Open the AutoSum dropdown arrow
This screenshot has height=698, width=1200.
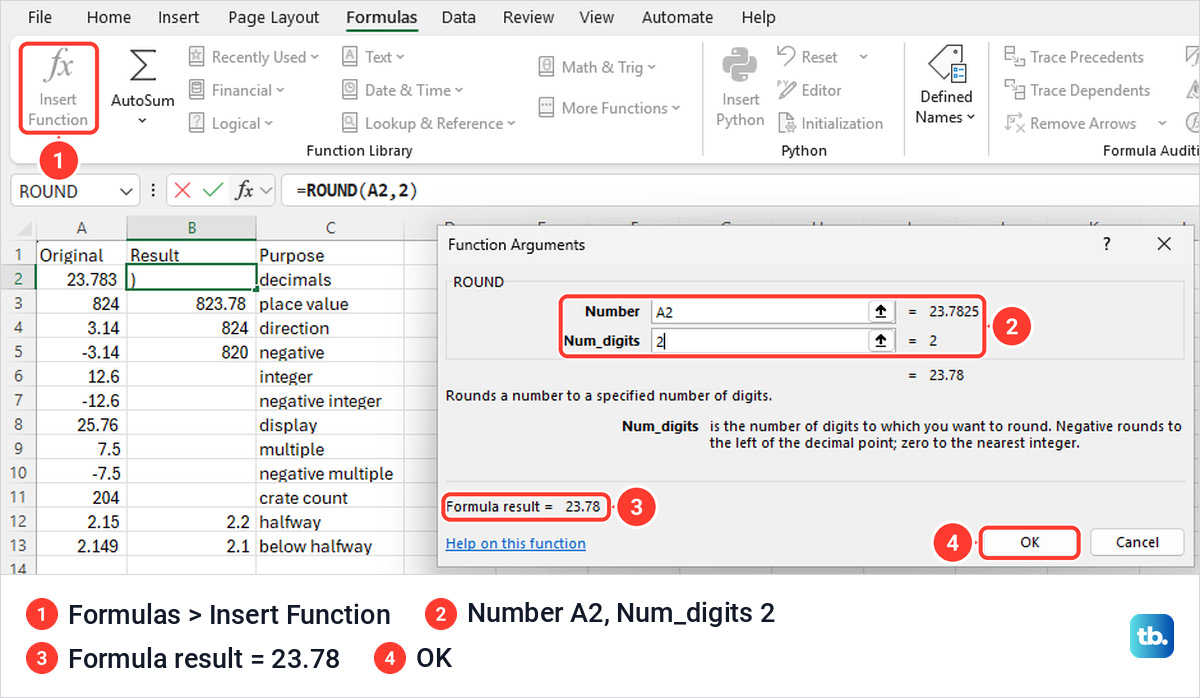[x=142, y=121]
